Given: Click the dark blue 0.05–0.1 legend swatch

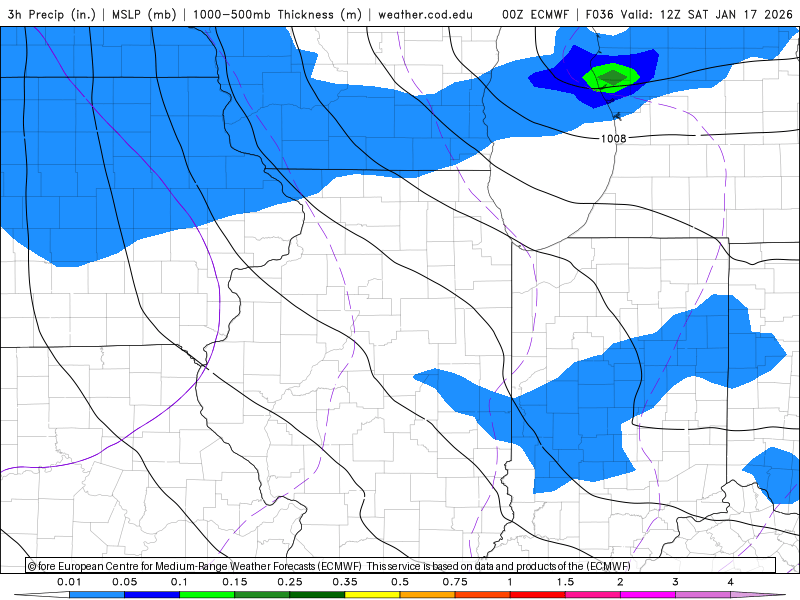Looking at the screenshot, I should (152, 595).
